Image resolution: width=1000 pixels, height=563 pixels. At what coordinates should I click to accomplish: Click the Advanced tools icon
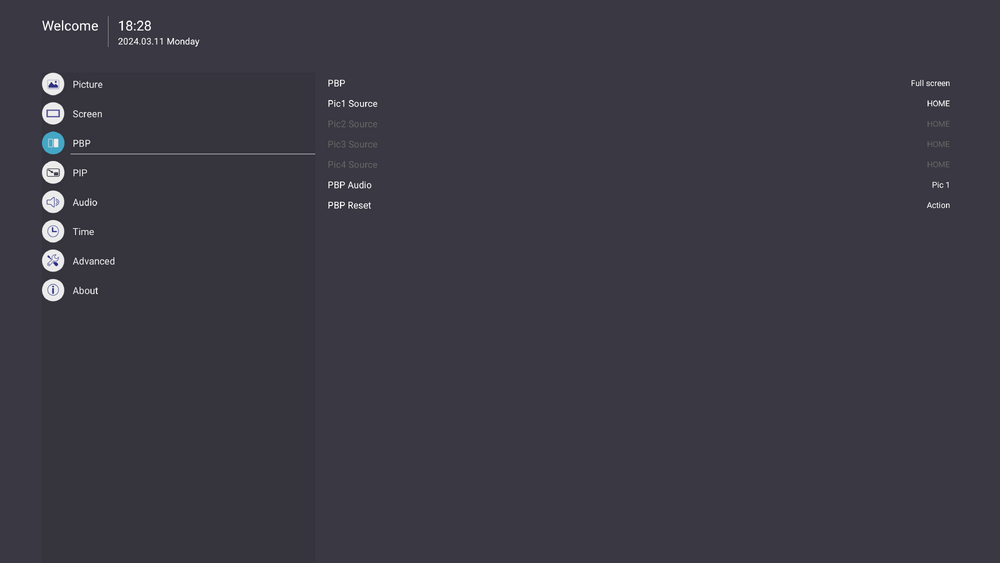point(53,261)
